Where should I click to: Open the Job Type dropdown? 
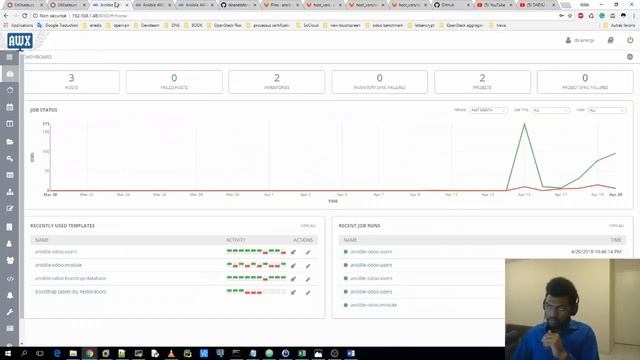click(x=550, y=110)
